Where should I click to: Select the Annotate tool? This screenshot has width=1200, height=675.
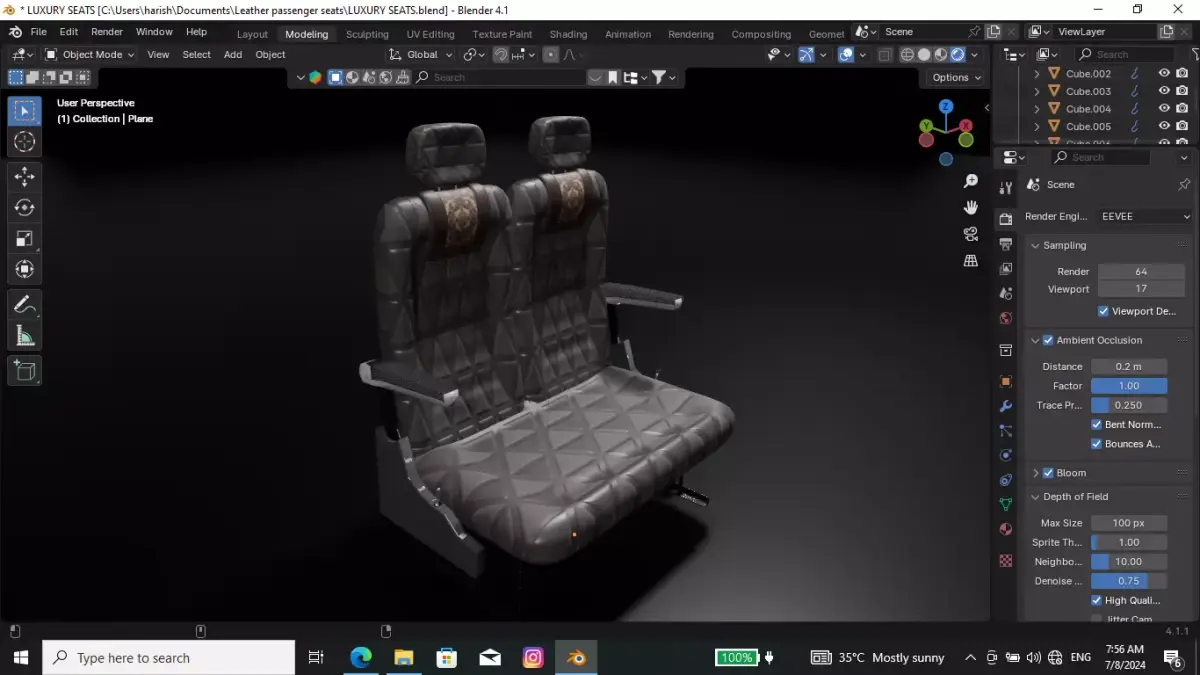point(25,304)
